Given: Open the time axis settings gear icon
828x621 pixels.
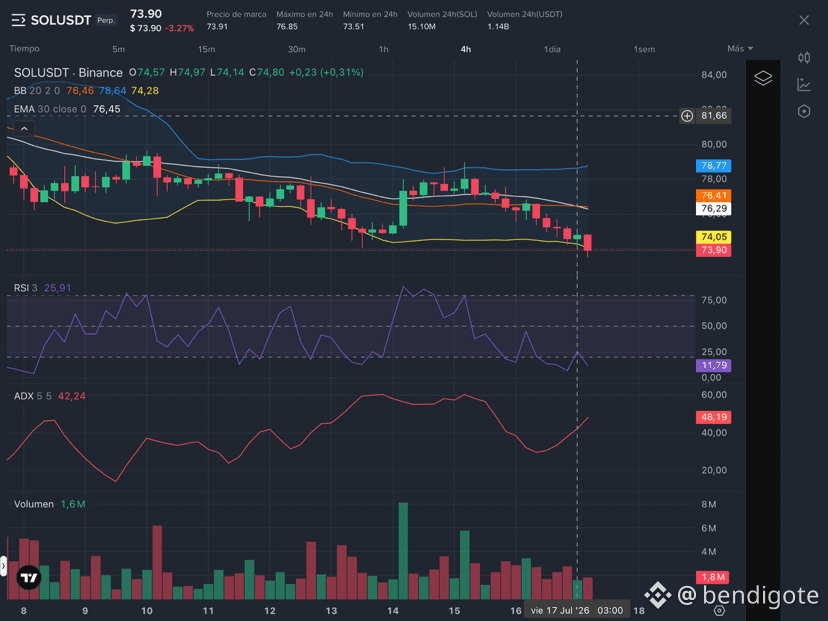Looking at the screenshot, I should [719, 610].
